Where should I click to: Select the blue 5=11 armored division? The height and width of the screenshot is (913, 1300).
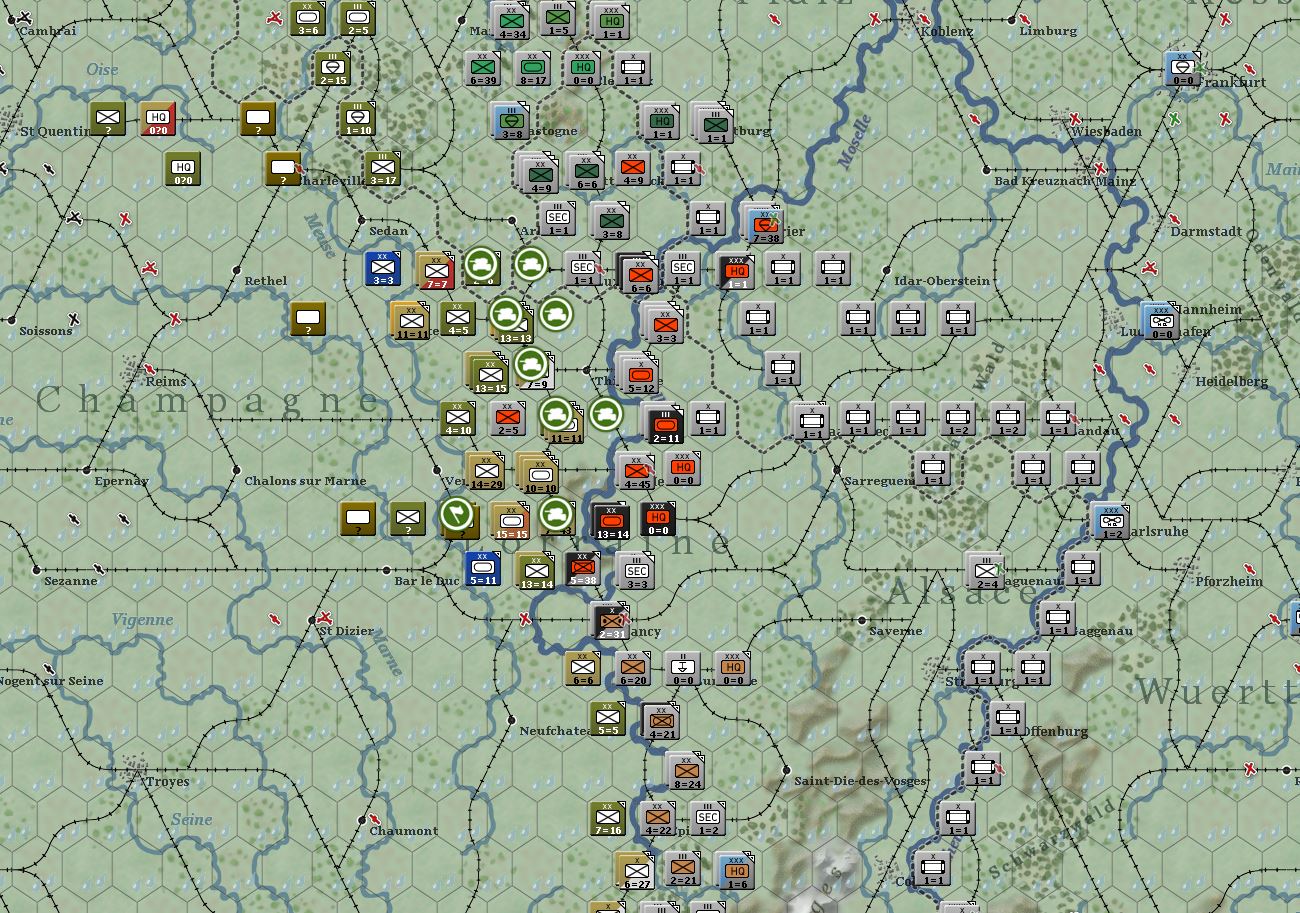pos(483,569)
